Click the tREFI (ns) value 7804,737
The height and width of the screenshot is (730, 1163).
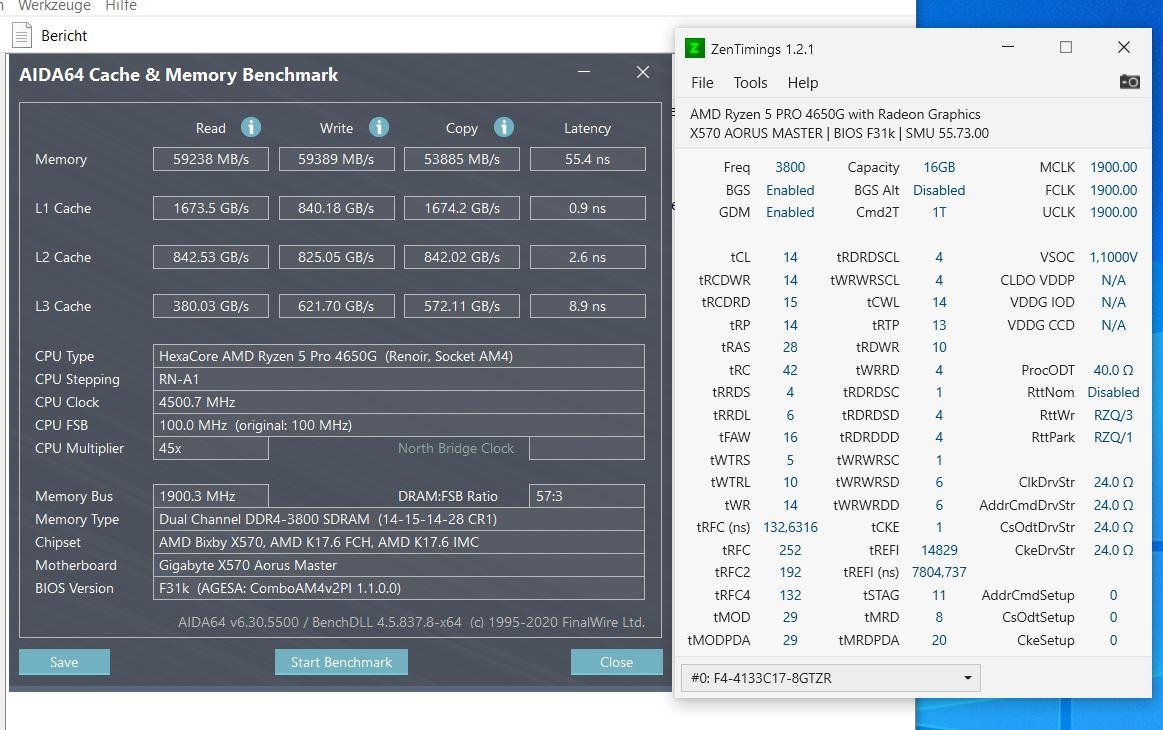[939, 573]
